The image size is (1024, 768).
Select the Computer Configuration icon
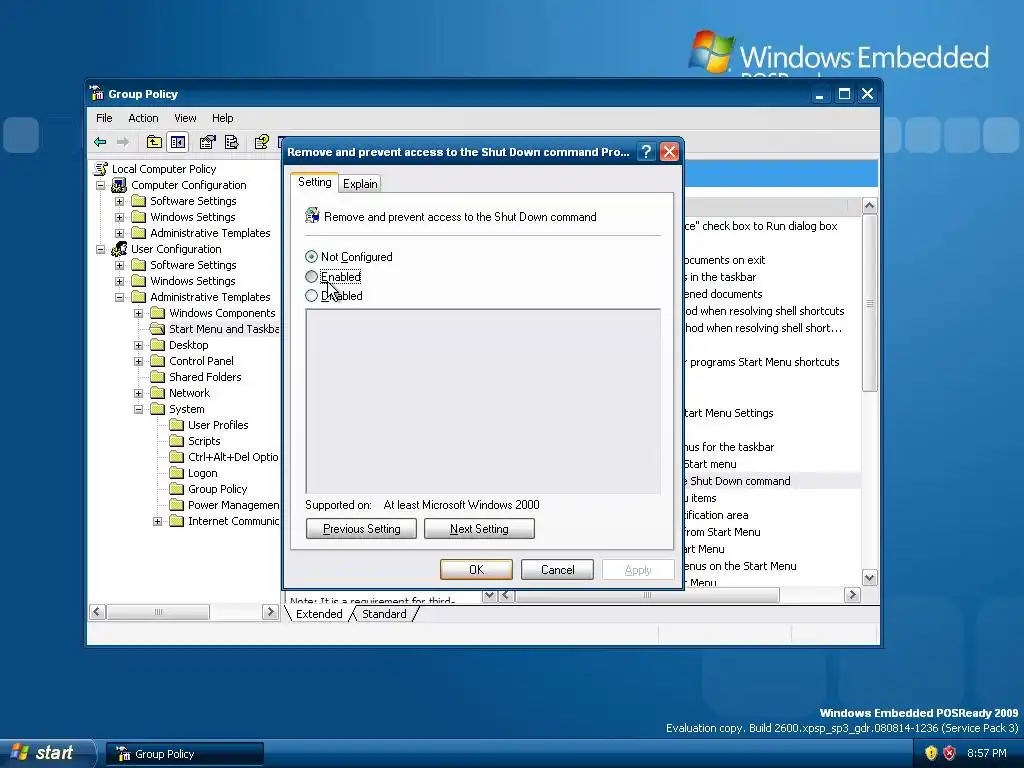(119, 185)
